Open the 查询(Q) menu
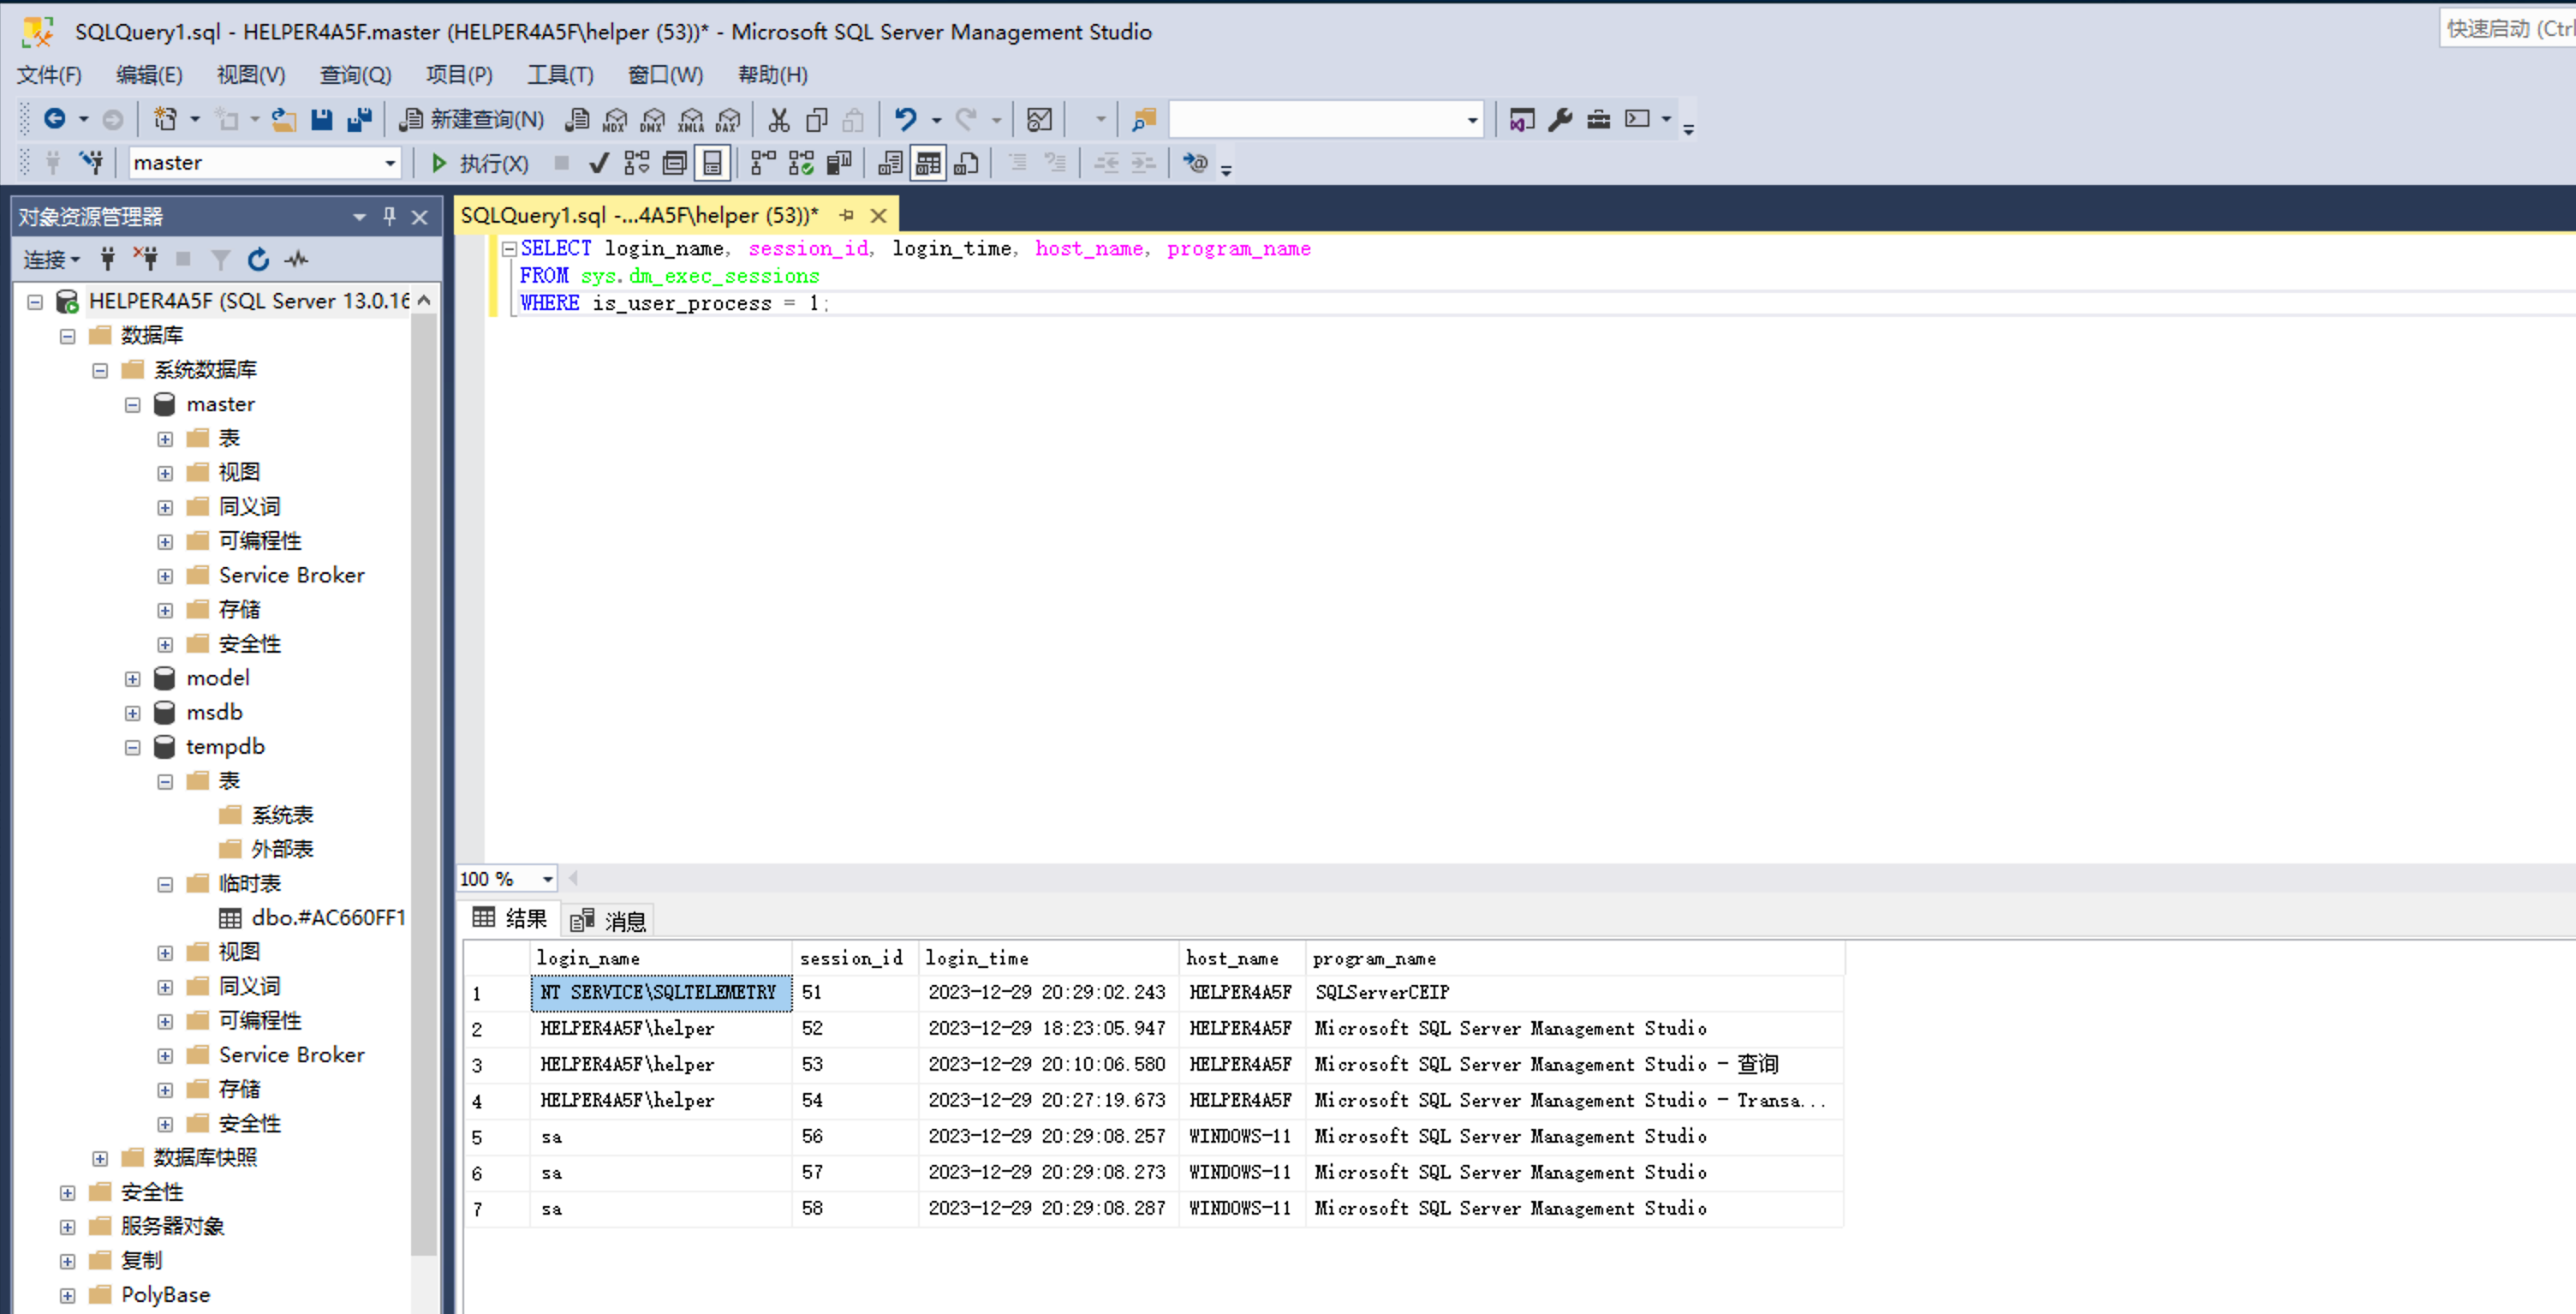The height and width of the screenshot is (1314, 2576). (x=355, y=75)
